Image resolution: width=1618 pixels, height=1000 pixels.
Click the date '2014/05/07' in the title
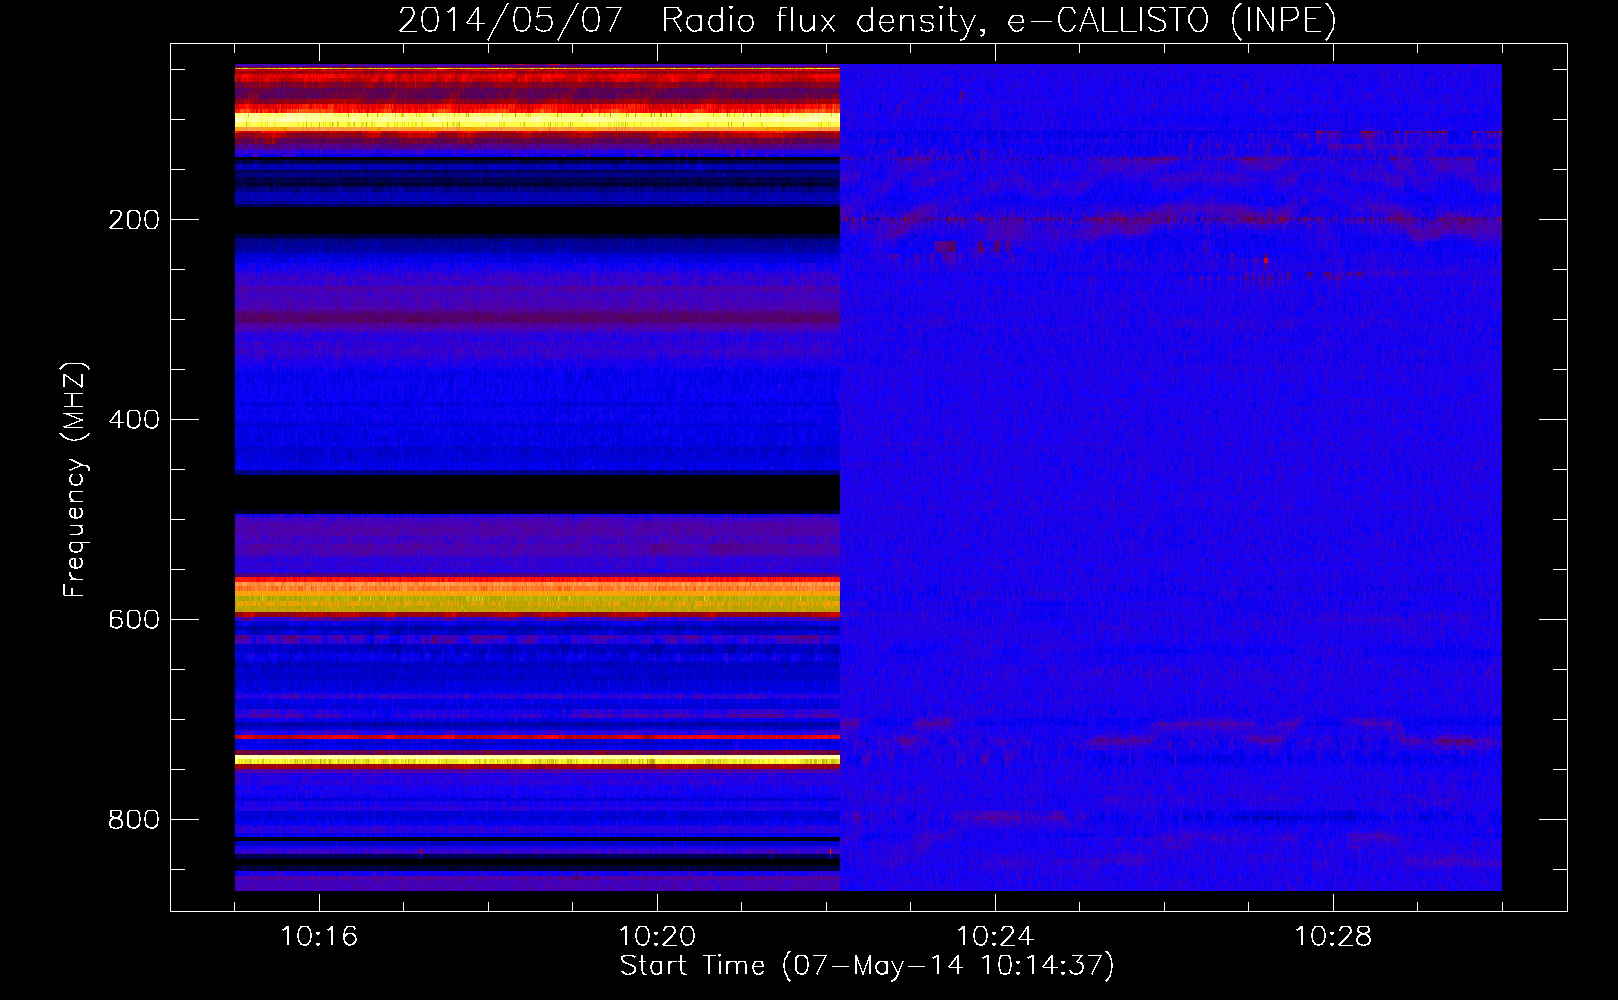click(511, 21)
